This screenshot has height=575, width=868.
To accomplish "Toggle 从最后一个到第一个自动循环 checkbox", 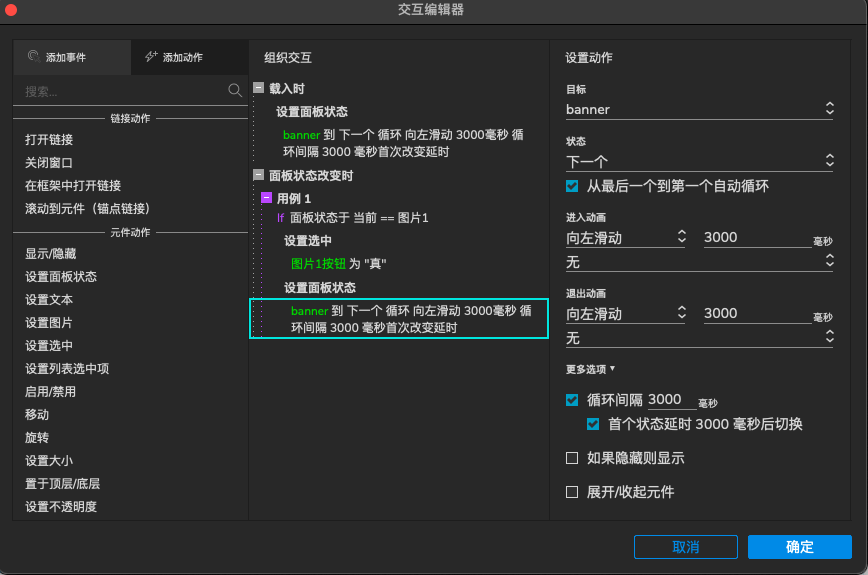I will 572,186.
